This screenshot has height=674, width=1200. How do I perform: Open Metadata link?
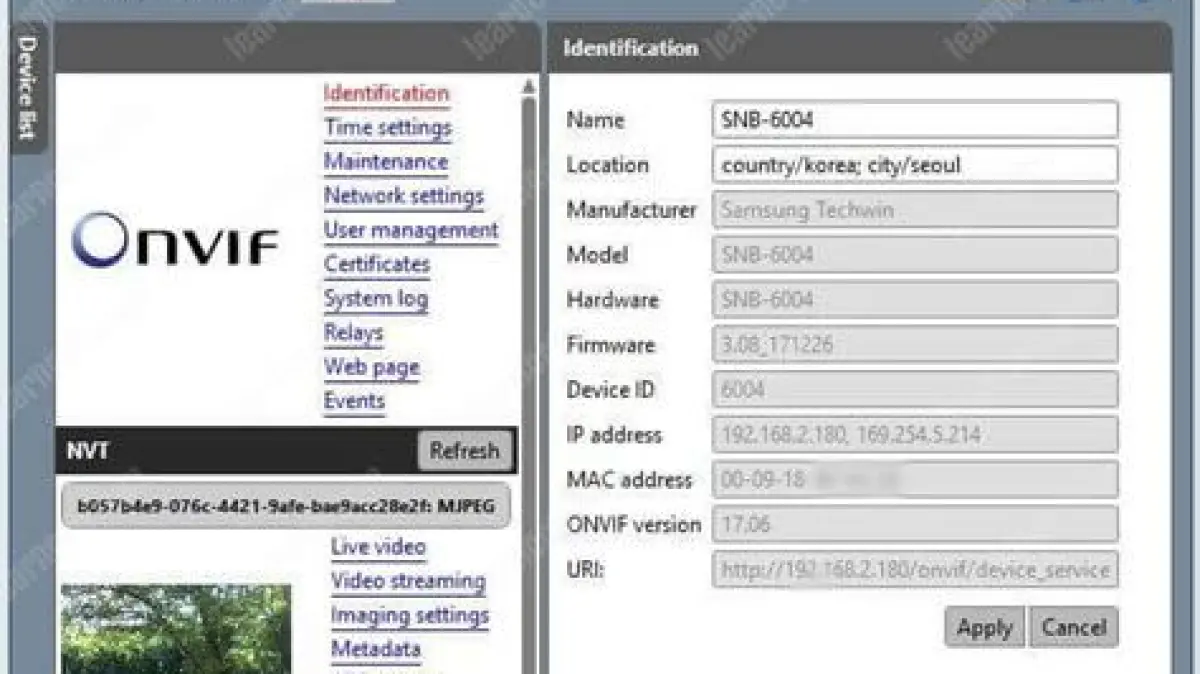click(x=375, y=649)
